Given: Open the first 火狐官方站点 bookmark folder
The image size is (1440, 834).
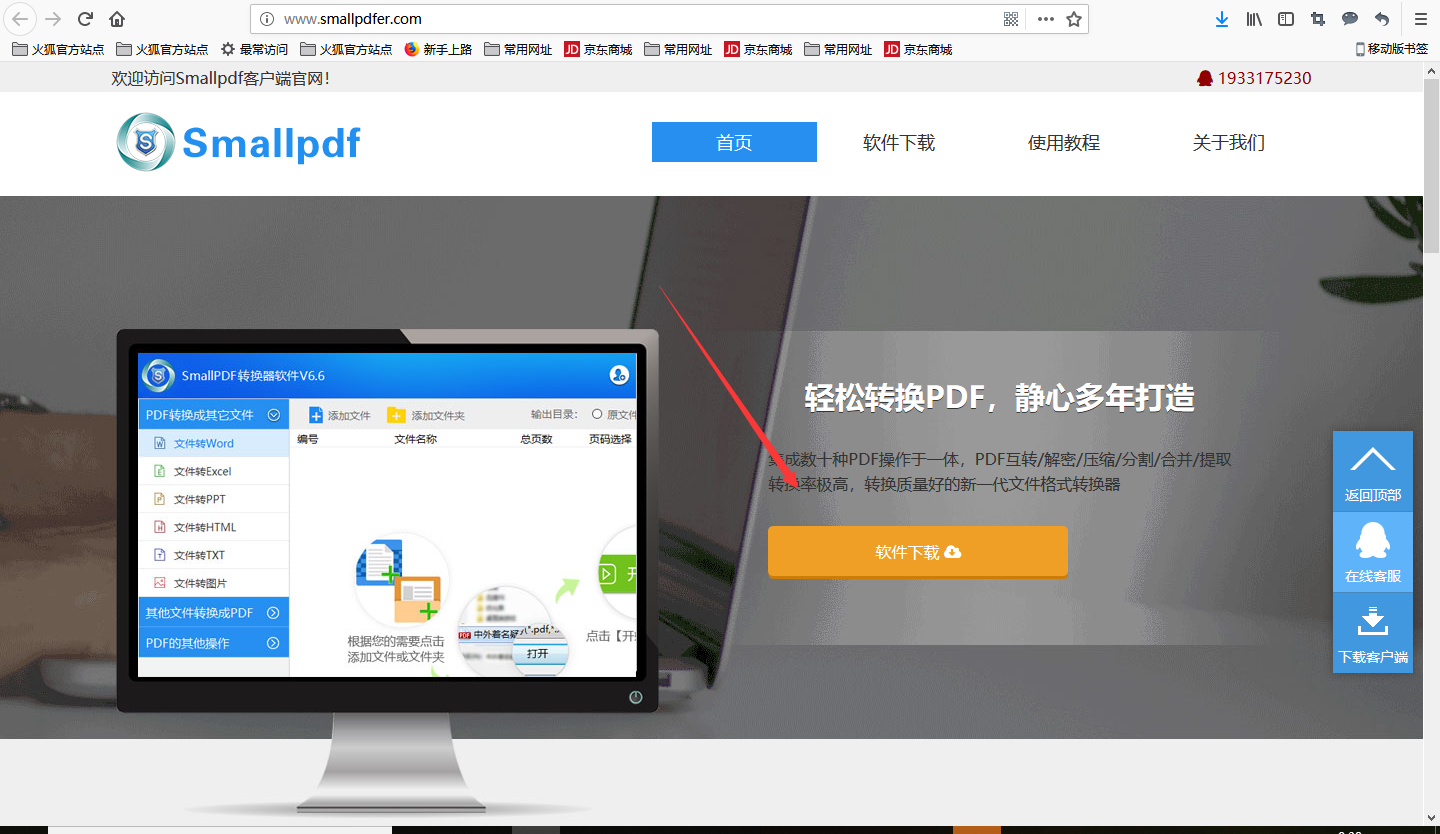Looking at the screenshot, I should point(58,49).
